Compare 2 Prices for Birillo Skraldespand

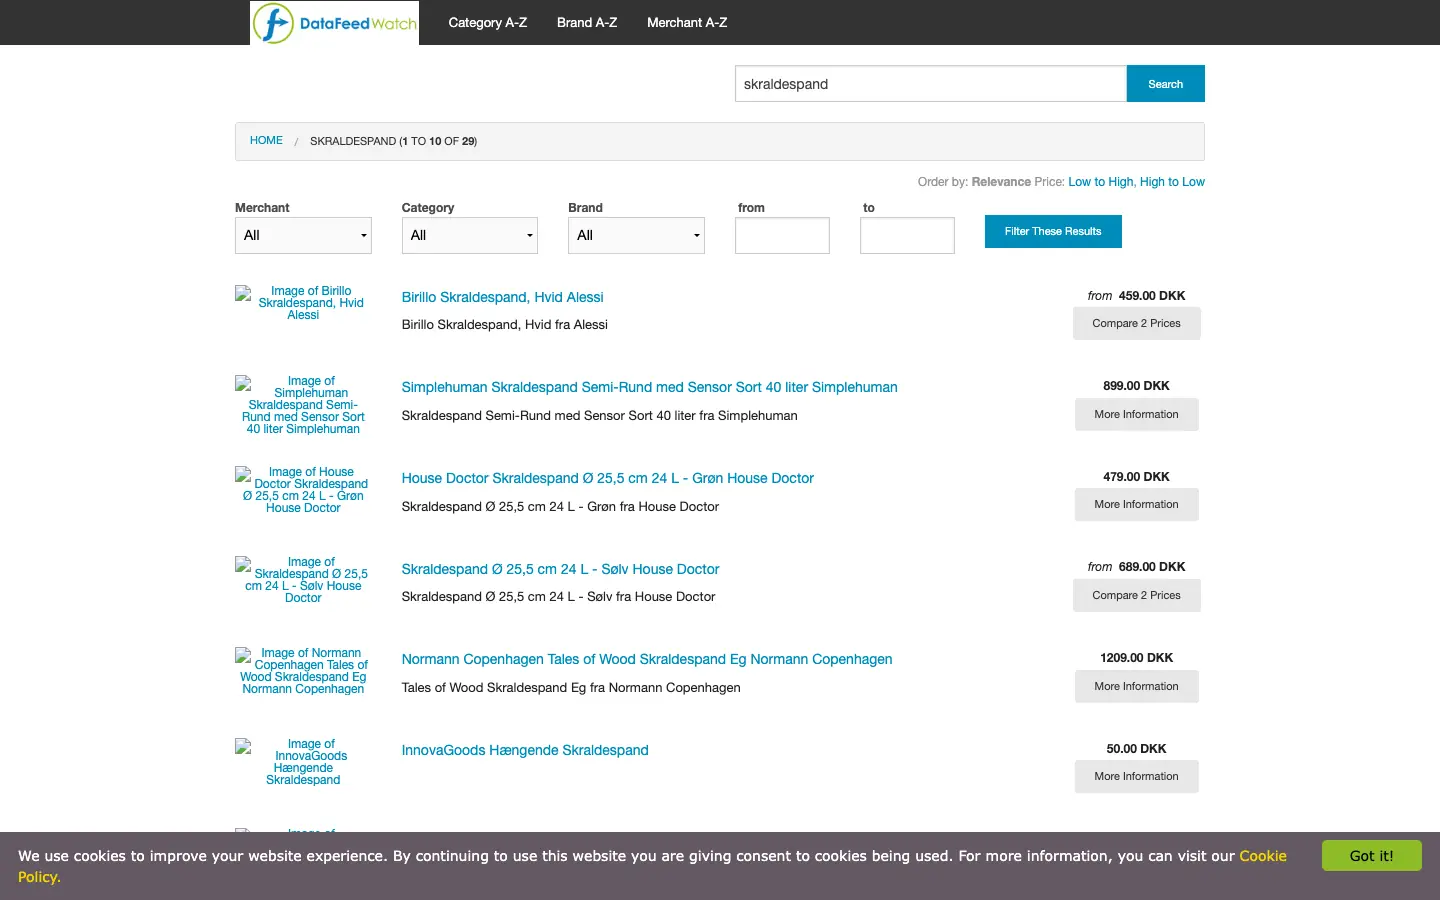click(x=1137, y=324)
